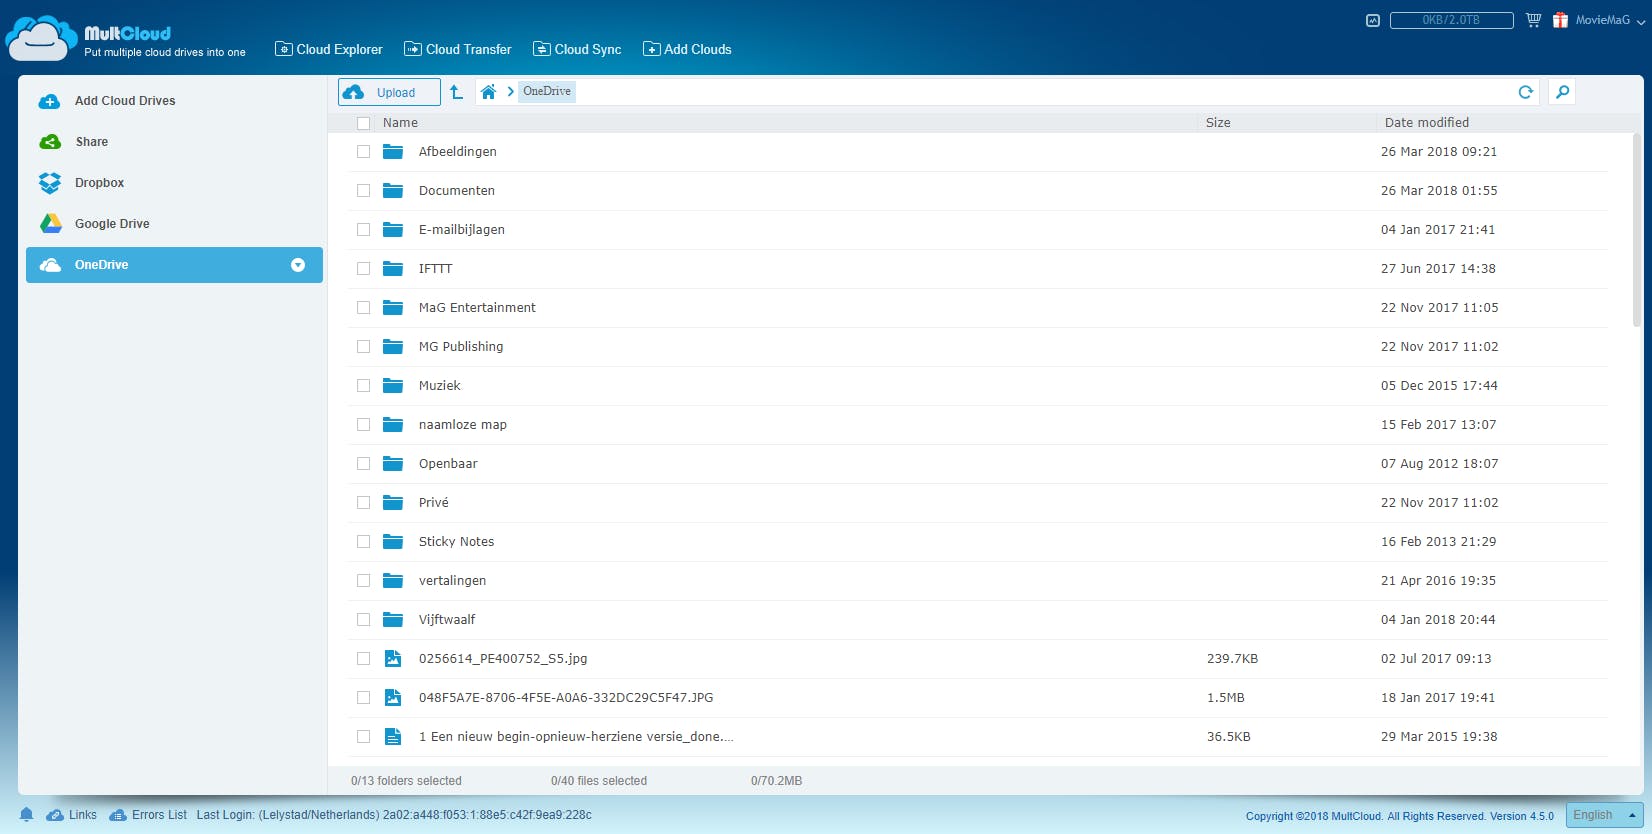Open the English language selector
1652x834 pixels.
(x=1604, y=815)
